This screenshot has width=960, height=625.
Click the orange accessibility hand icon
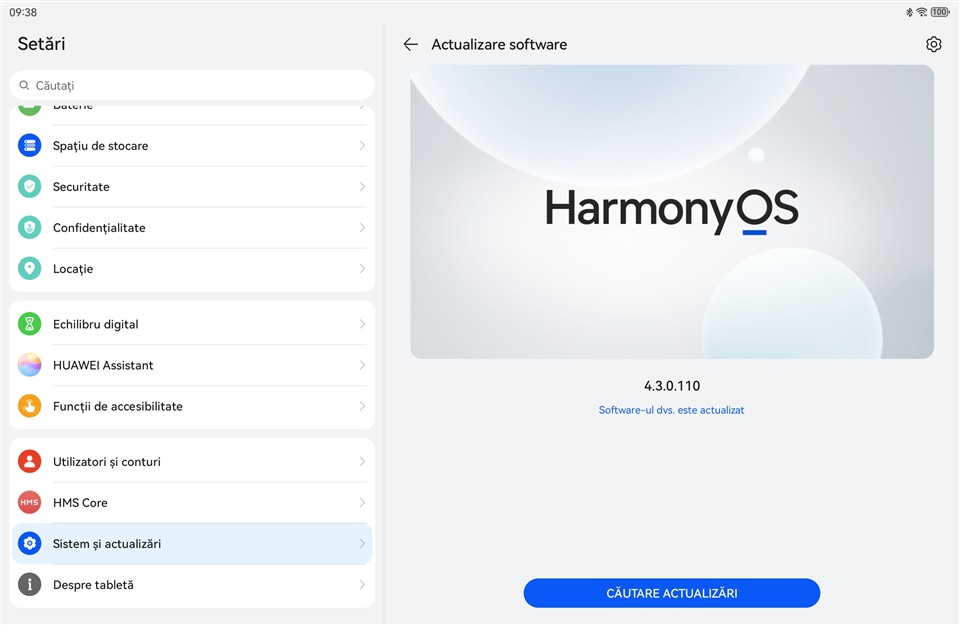30,406
